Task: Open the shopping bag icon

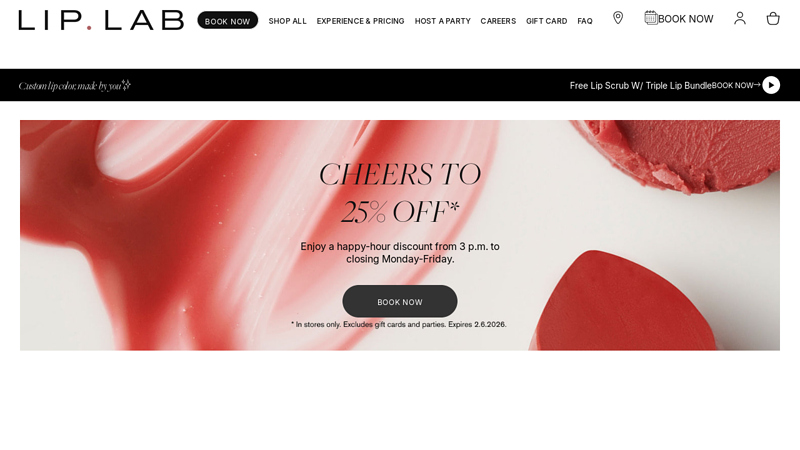Action: 773,18
